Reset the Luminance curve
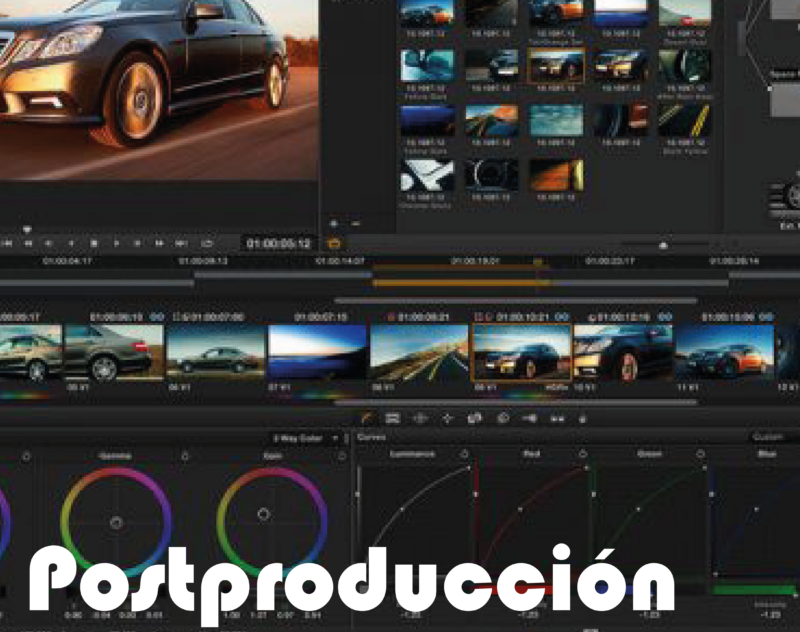The height and width of the screenshot is (632, 800). pyautogui.click(x=464, y=453)
